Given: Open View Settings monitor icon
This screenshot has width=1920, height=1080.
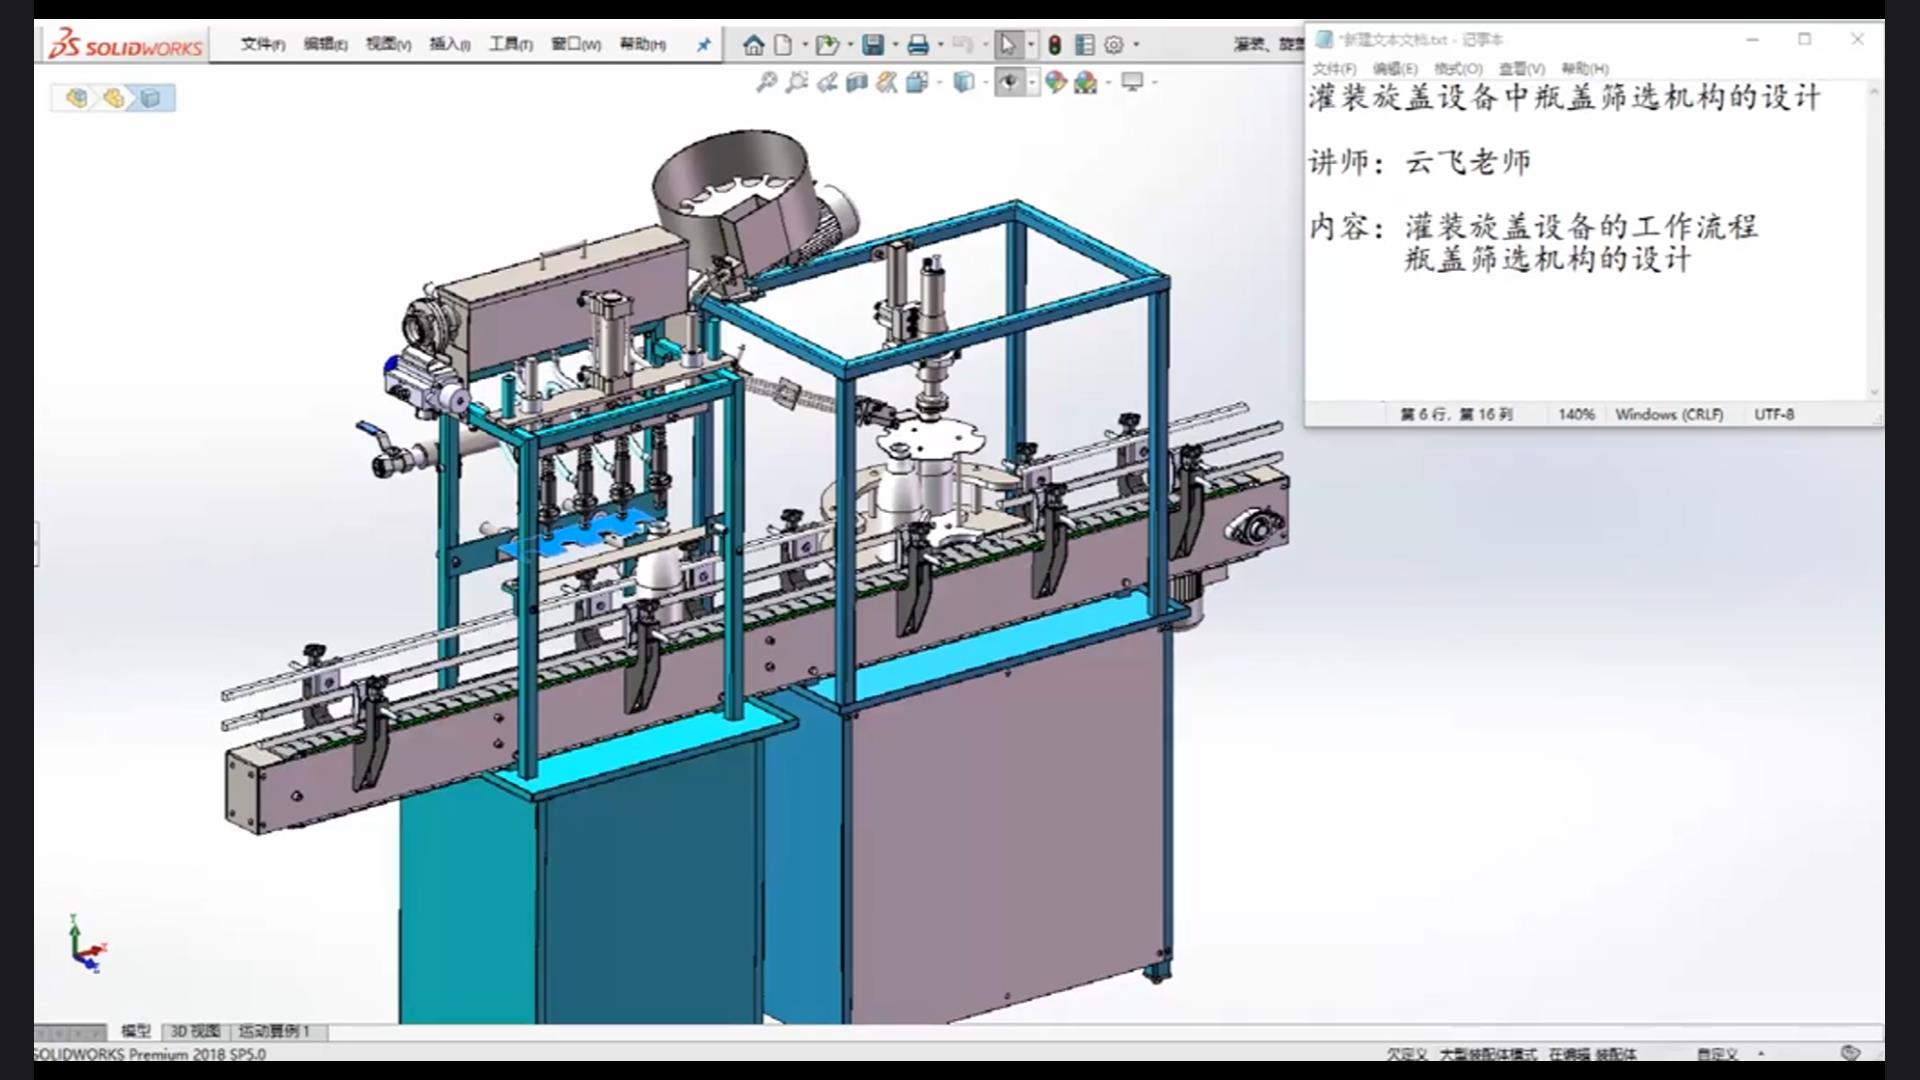Looking at the screenshot, I should click(1132, 82).
